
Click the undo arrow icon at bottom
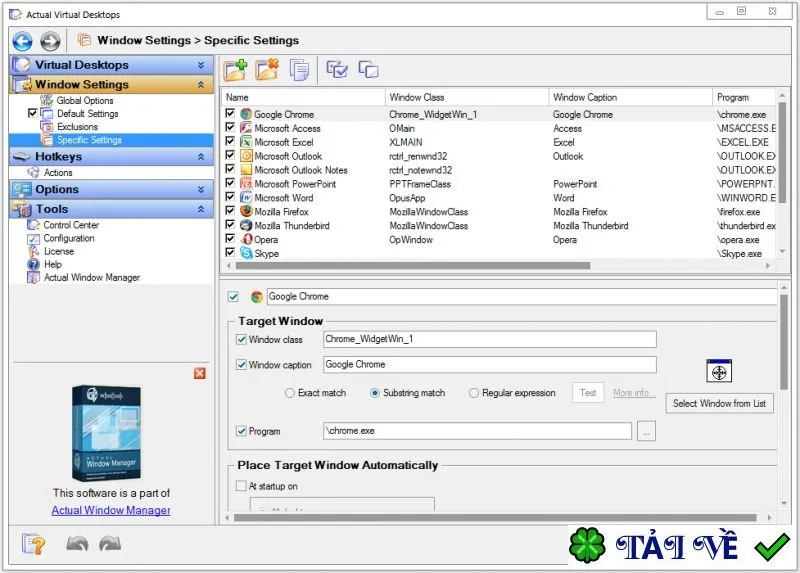click(x=77, y=544)
